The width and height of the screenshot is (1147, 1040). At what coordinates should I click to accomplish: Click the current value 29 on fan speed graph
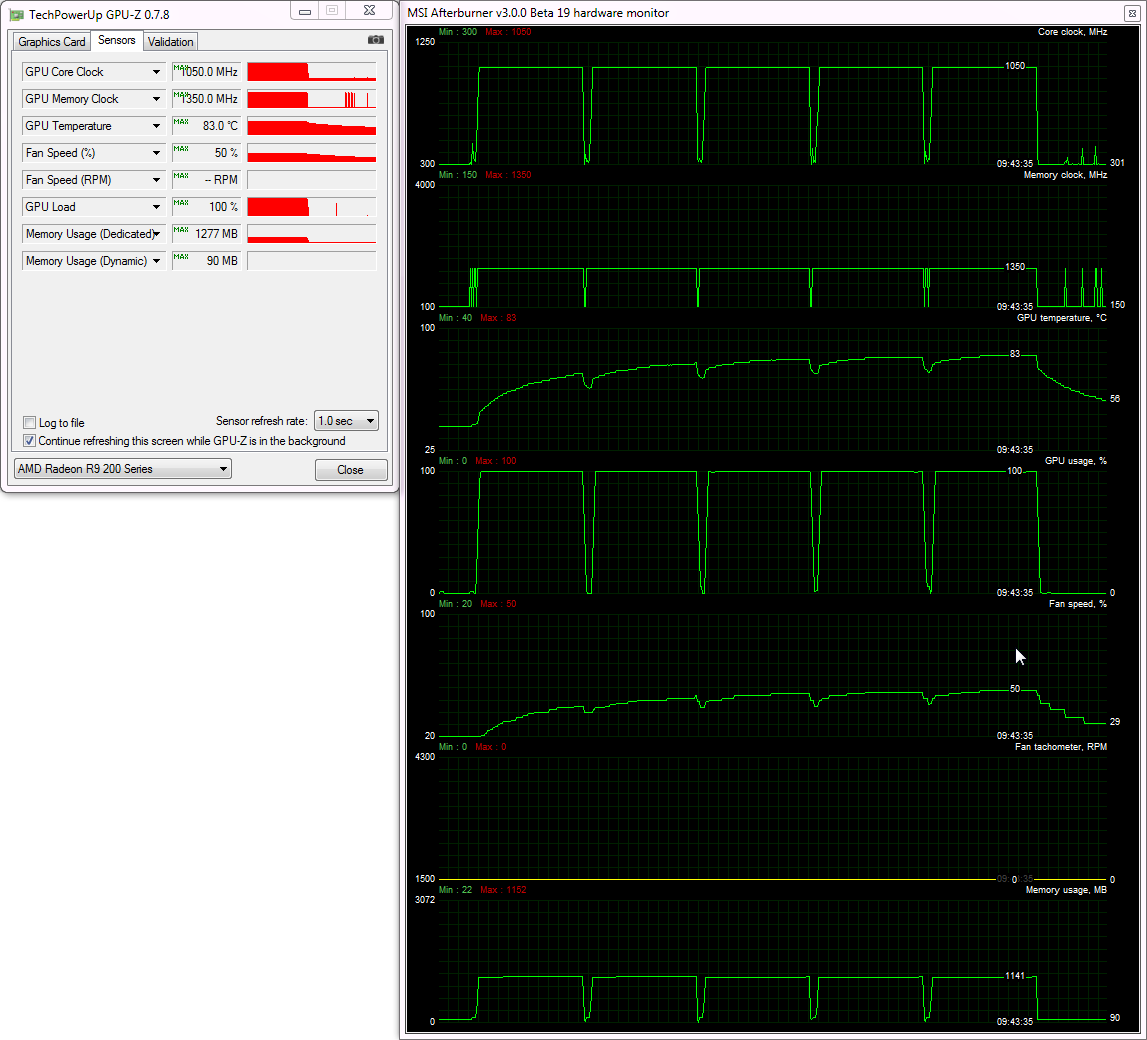1115,721
